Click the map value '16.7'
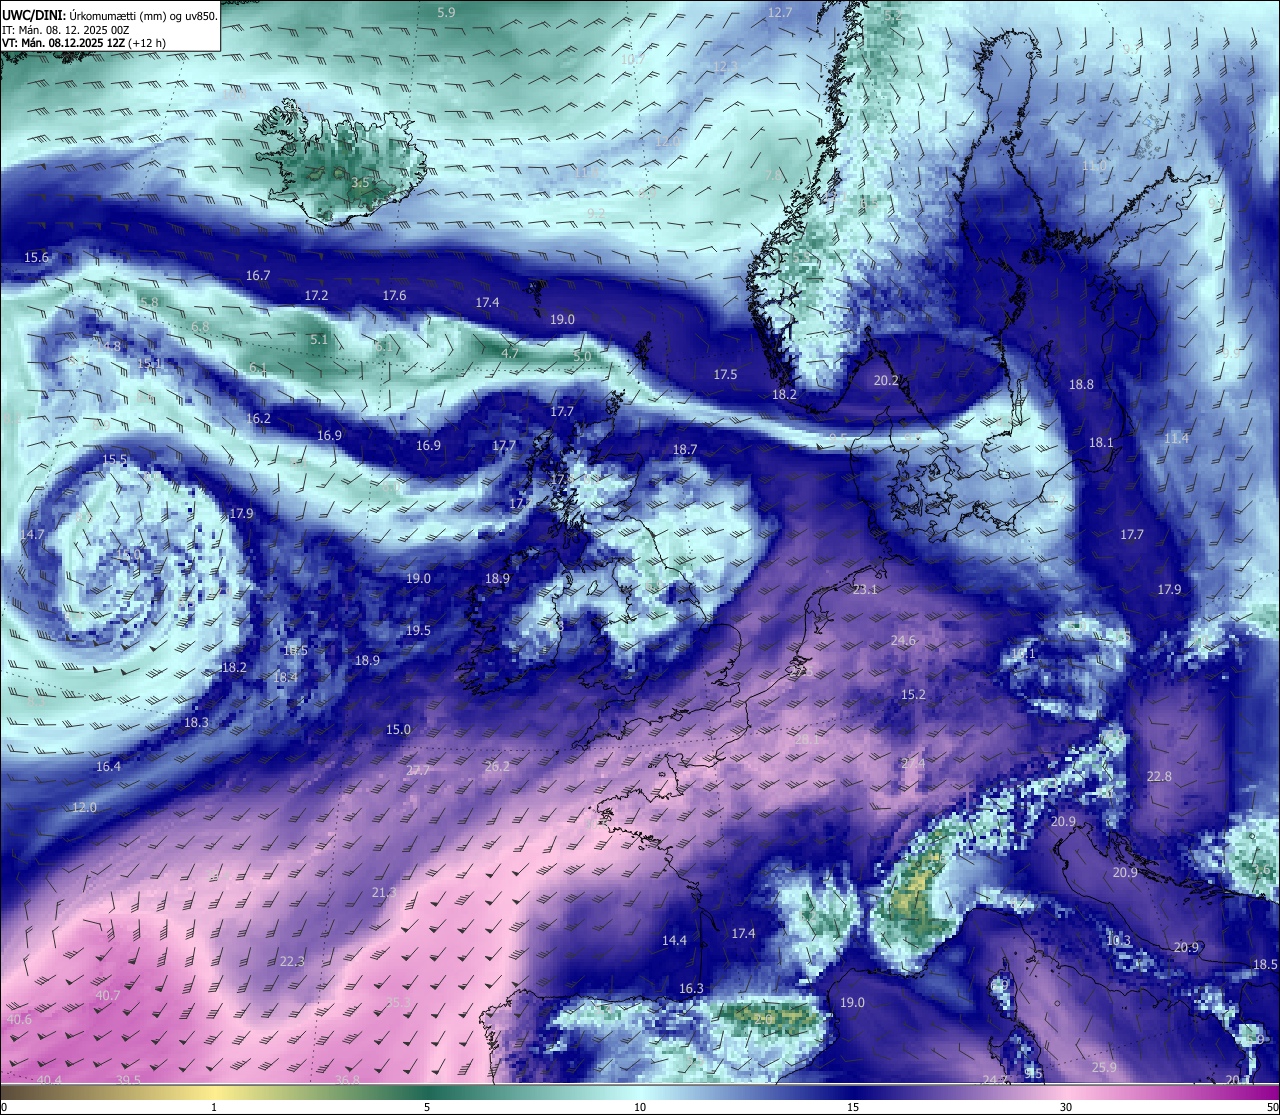The image size is (1280, 1115). (258, 275)
